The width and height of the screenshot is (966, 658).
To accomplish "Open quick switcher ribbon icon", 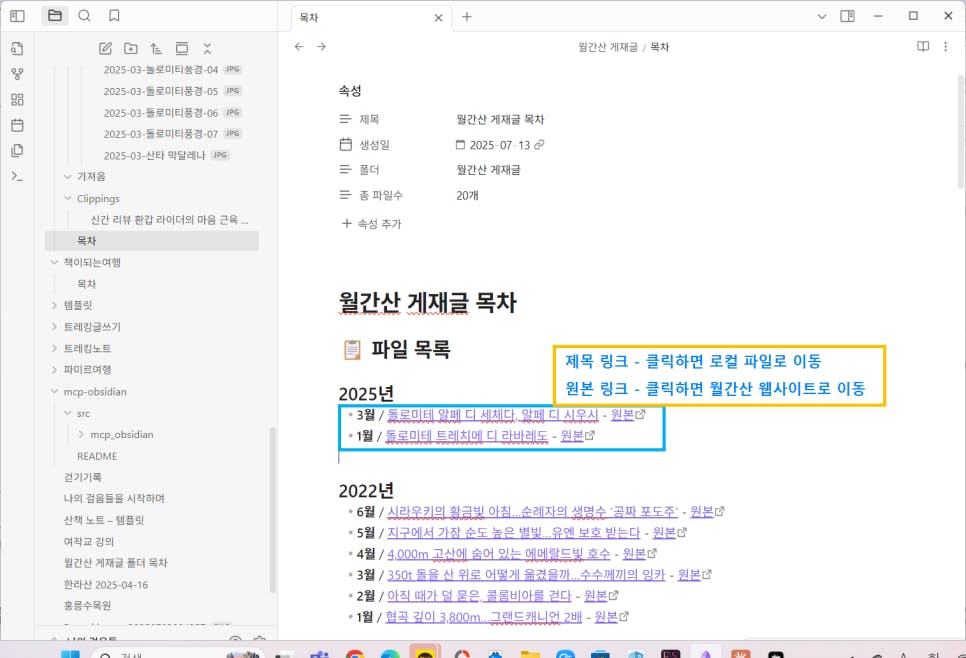I will click(17, 49).
